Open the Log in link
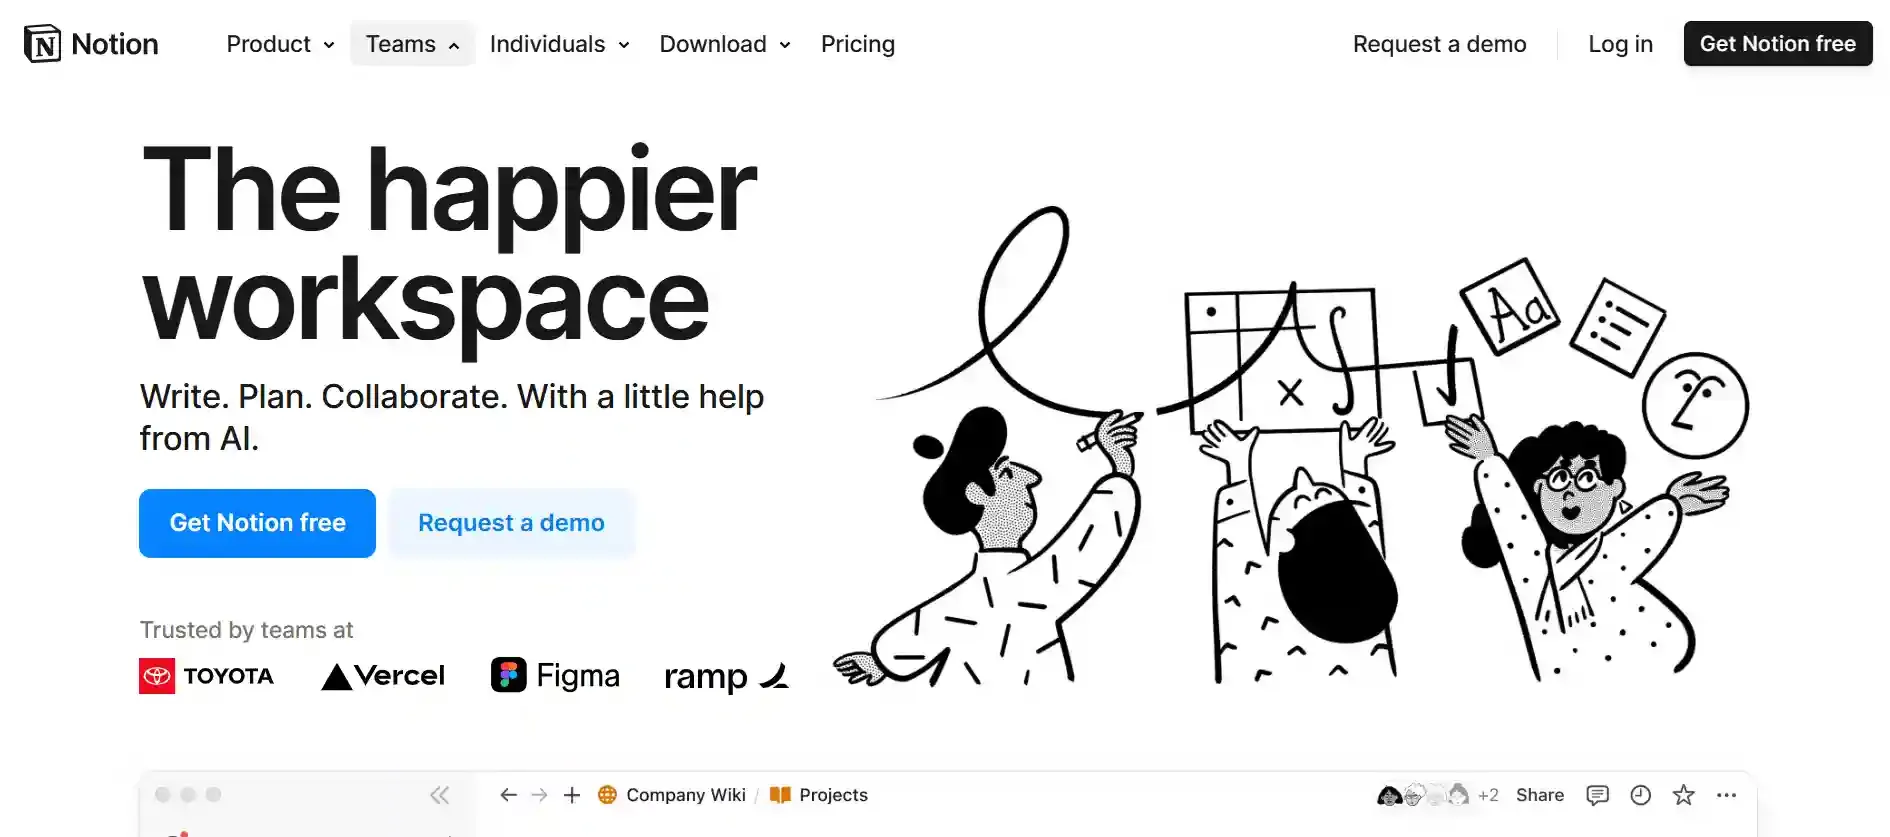The height and width of the screenshot is (837, 1890). 1620,44
